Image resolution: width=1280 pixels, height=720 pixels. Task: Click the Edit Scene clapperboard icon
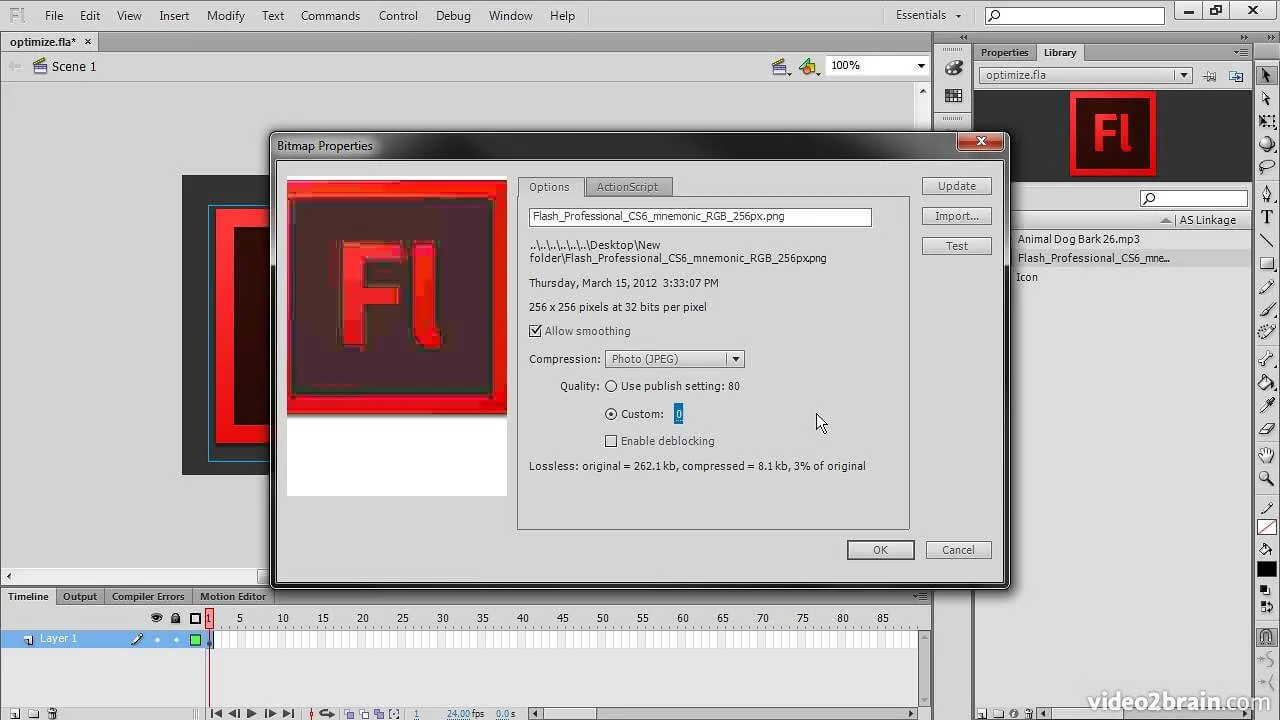(x=781, y=66)
